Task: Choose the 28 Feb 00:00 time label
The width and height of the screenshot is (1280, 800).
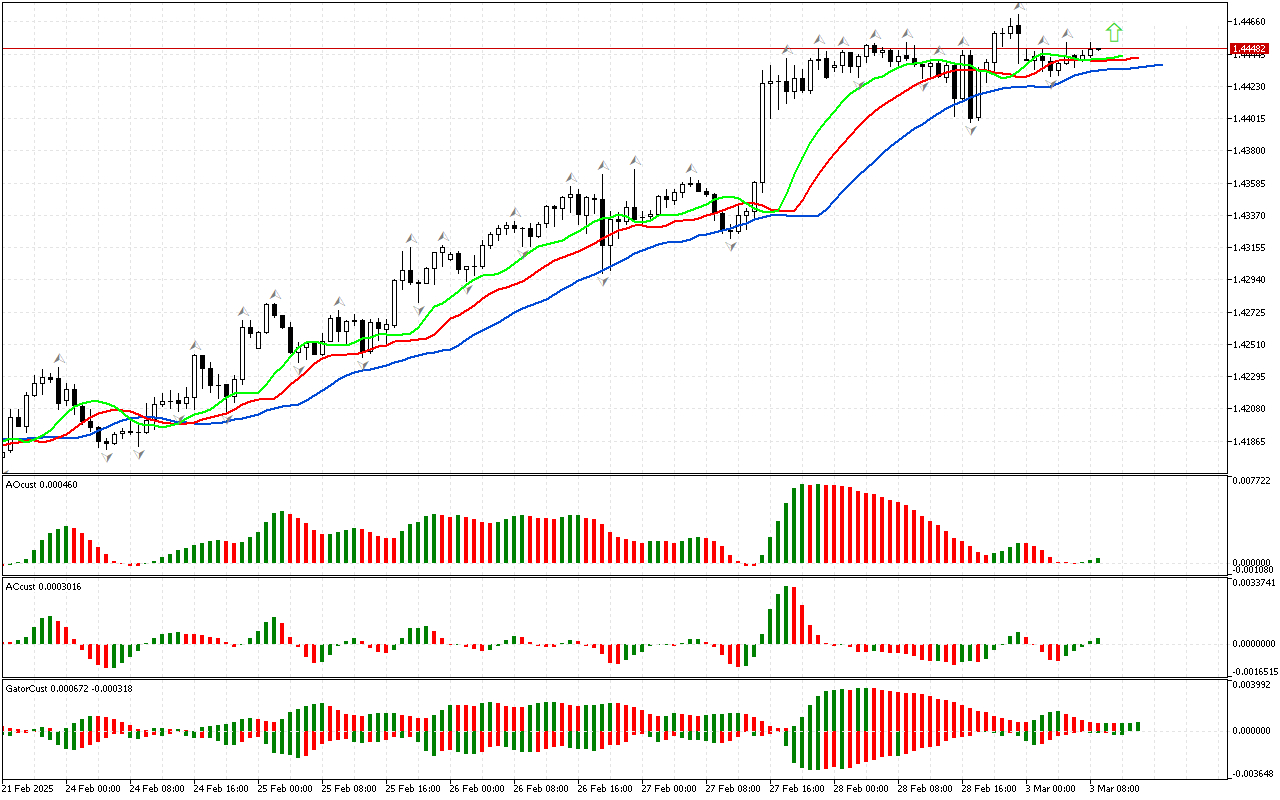Action: pos(861,789)
